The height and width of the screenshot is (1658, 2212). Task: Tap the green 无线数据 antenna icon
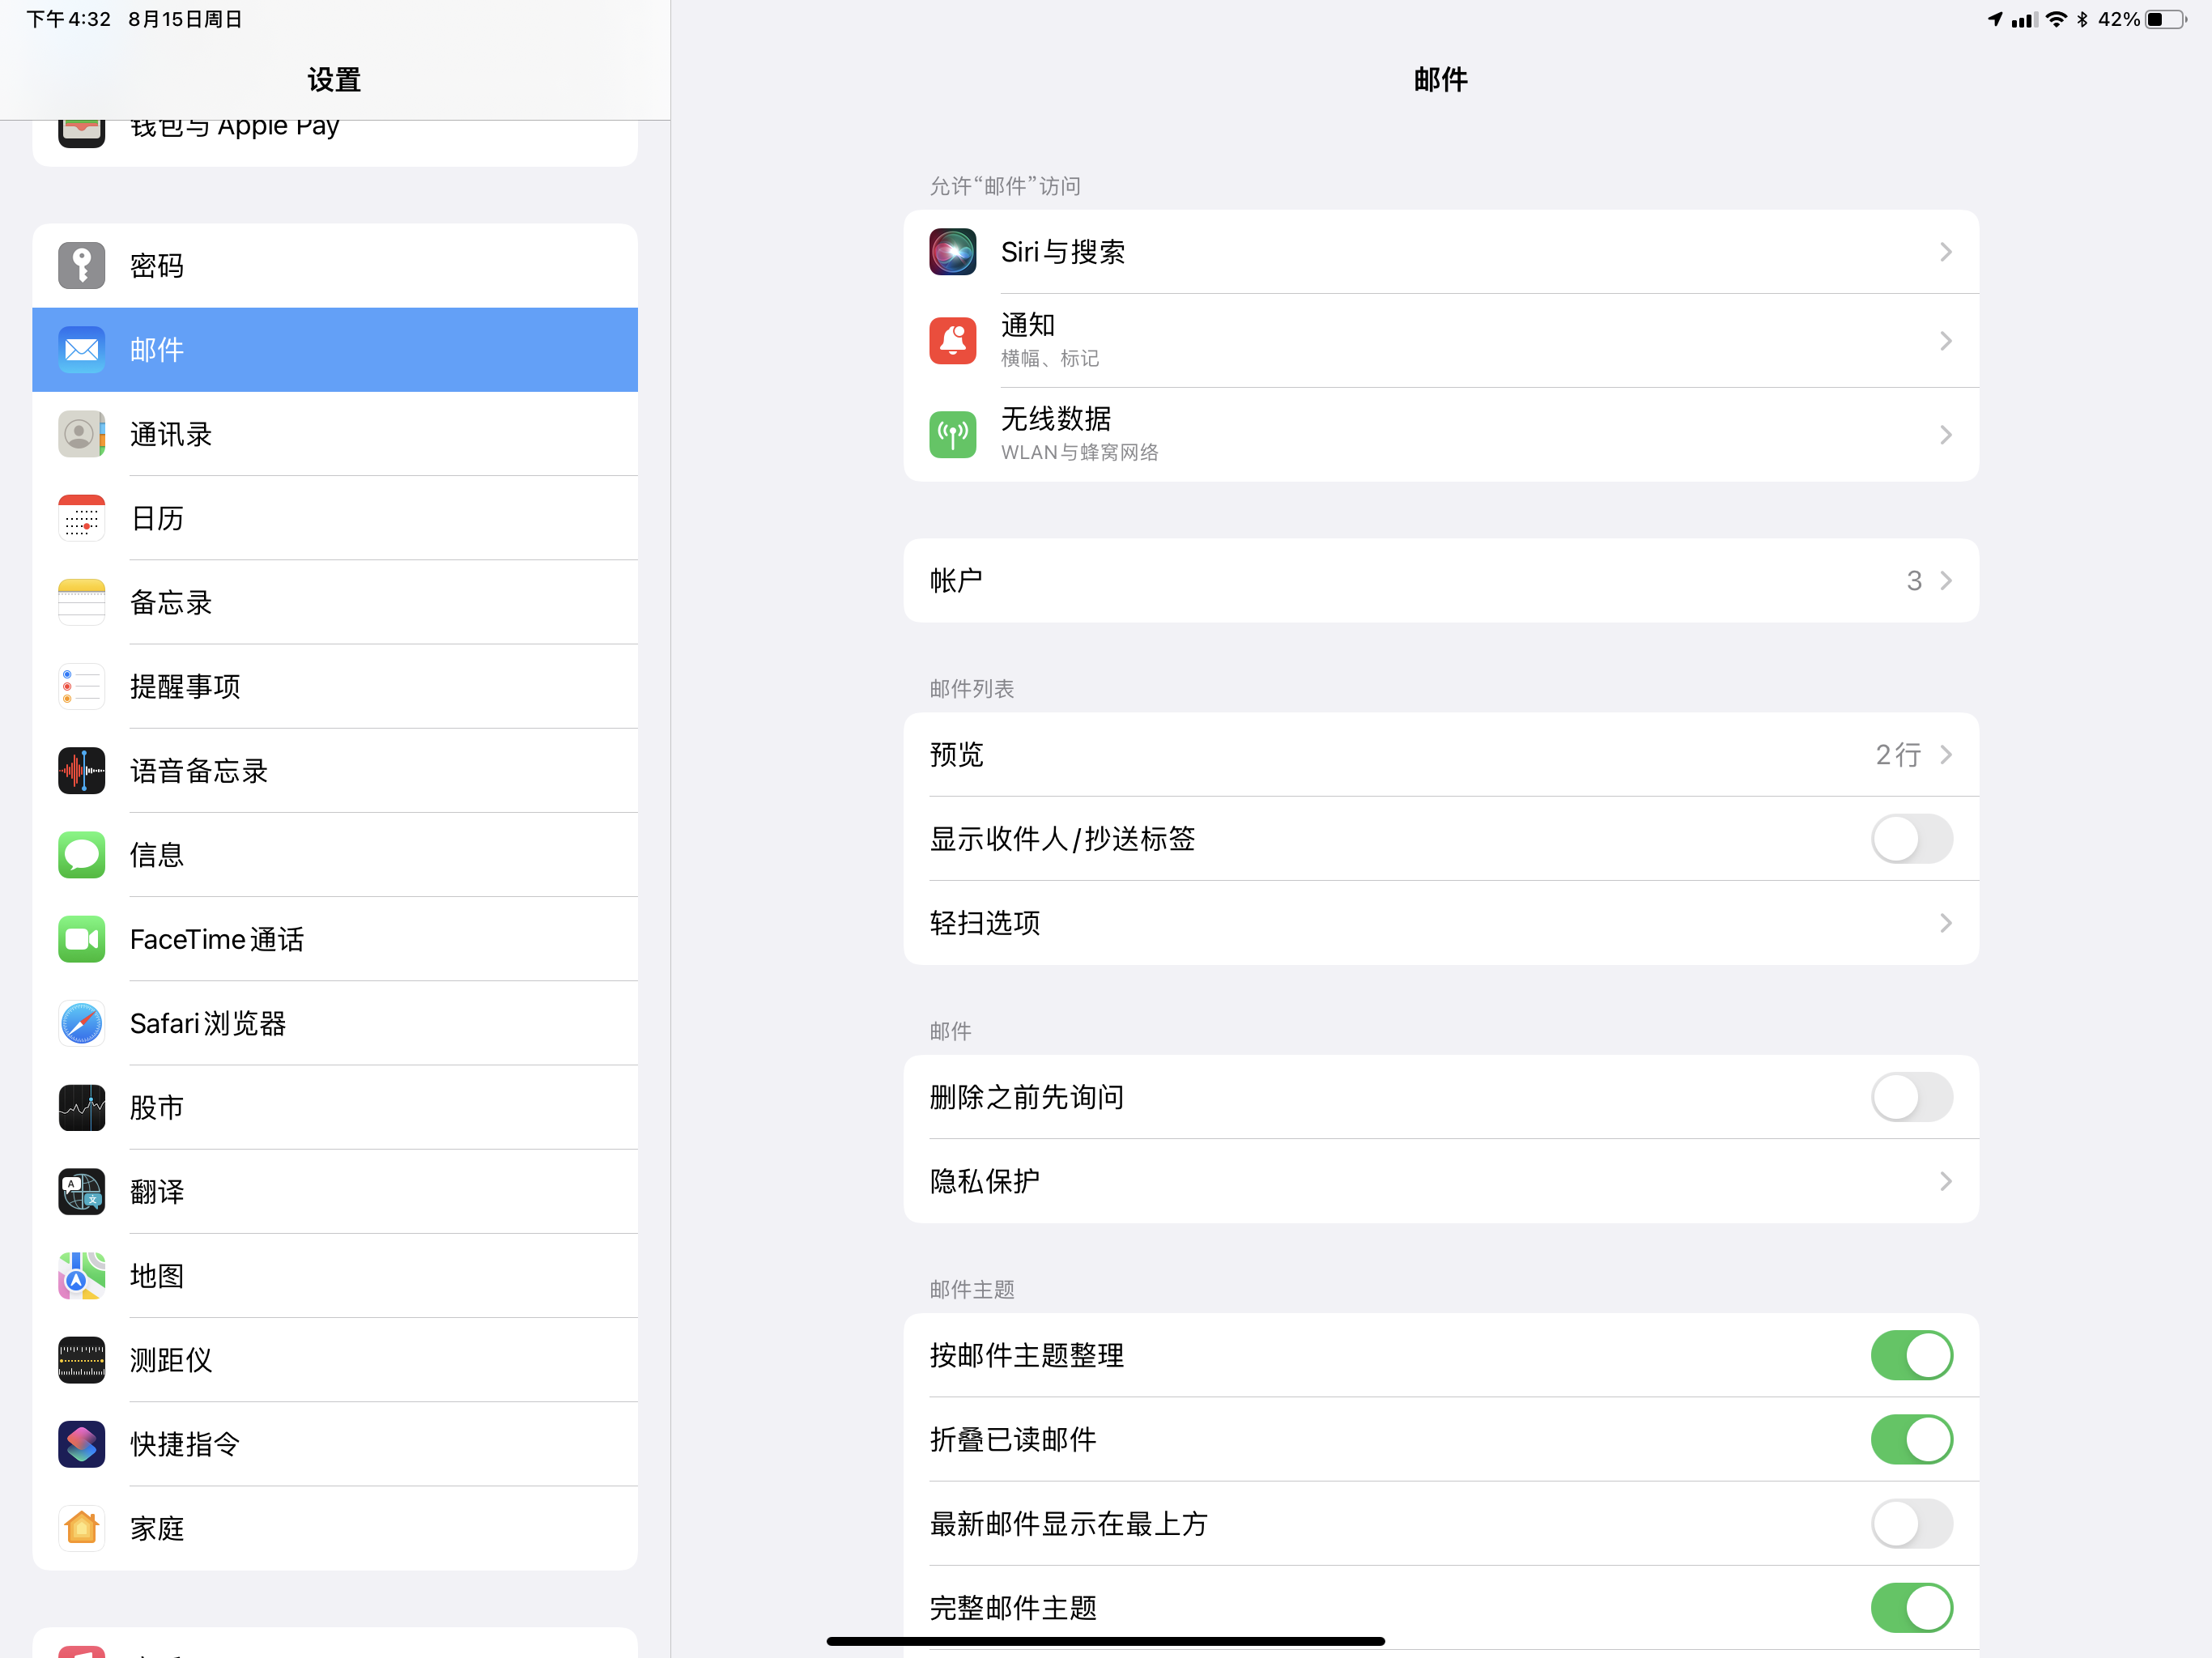coord(952,435)
